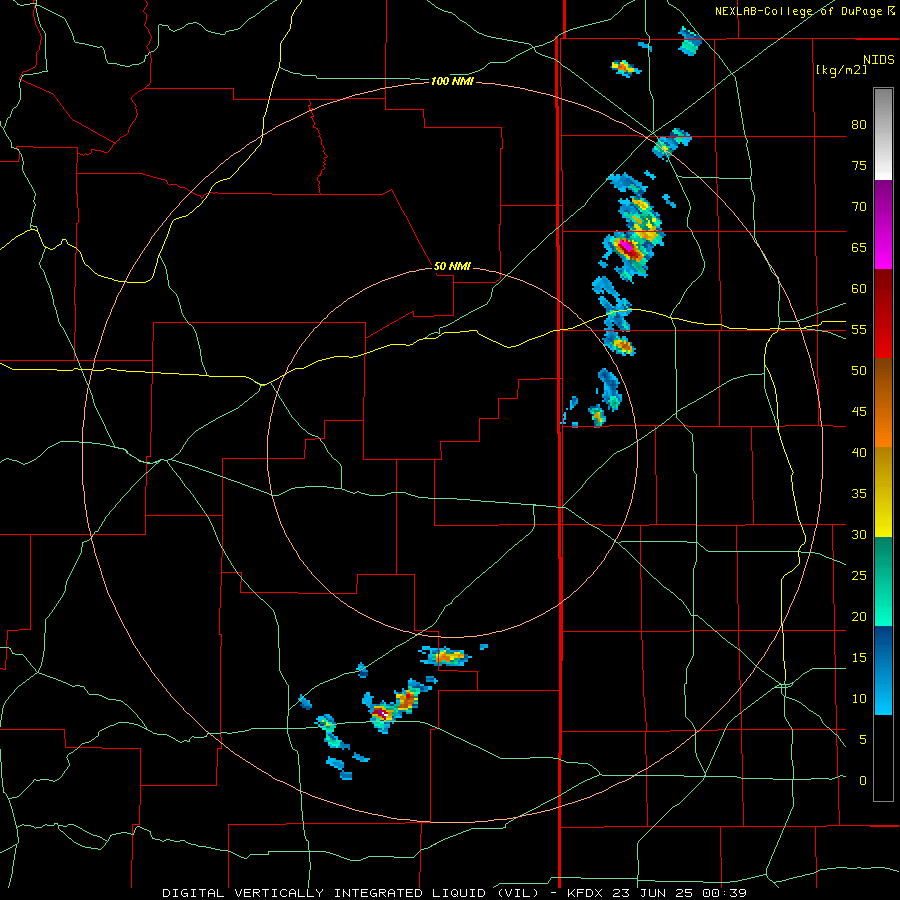The height and width of the screenshot is (900, 900).
Task: Click scale value 0
Action: point(863,781)
